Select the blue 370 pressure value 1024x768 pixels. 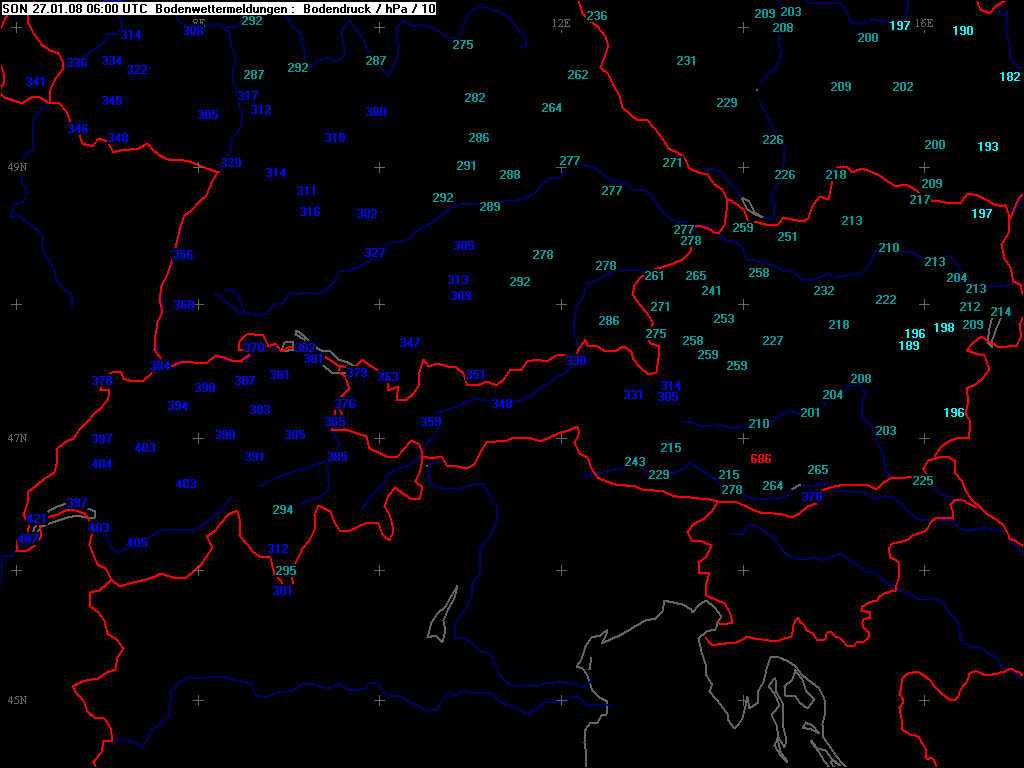click(812, 497)
